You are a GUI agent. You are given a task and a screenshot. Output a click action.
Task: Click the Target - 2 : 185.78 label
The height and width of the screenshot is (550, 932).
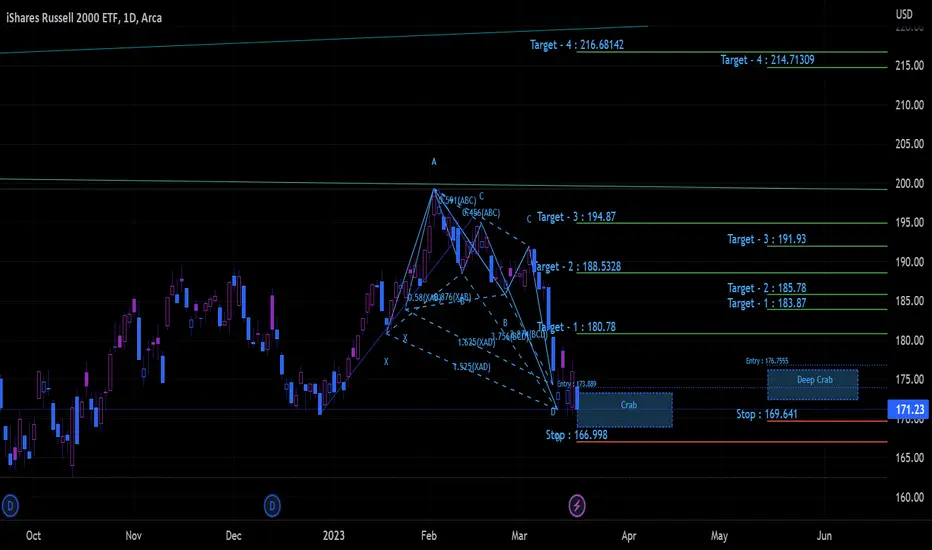pos(767,288)
